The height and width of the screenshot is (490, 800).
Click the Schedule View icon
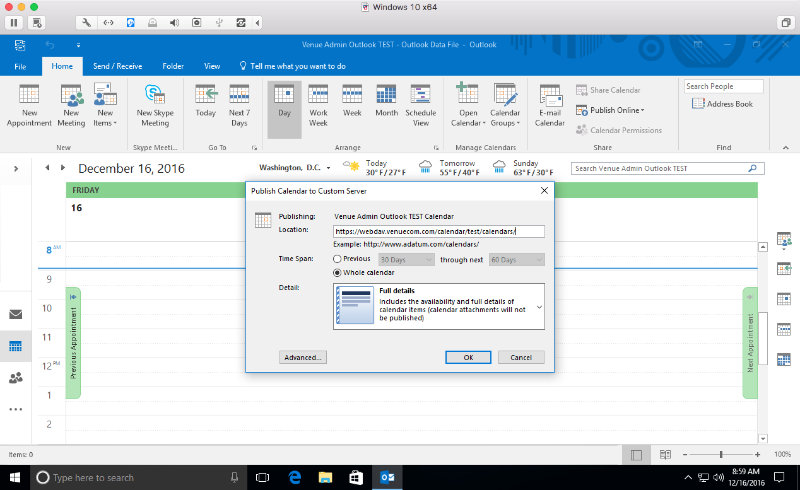click(x=420, y=96)
